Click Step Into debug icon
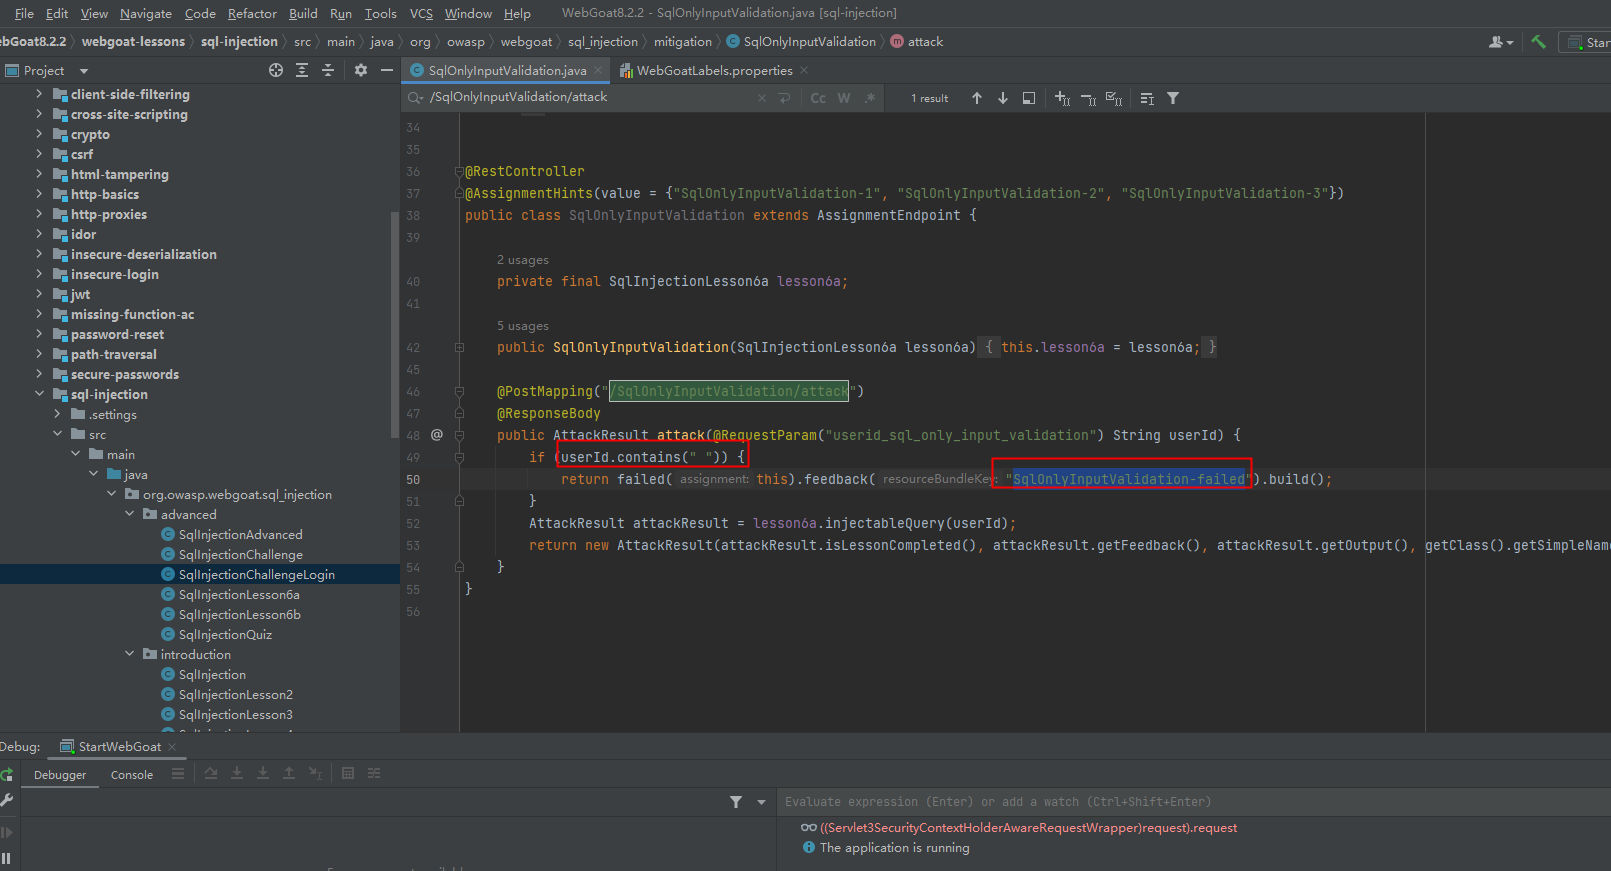This screenshot has height=871, width=1611. 237,773
